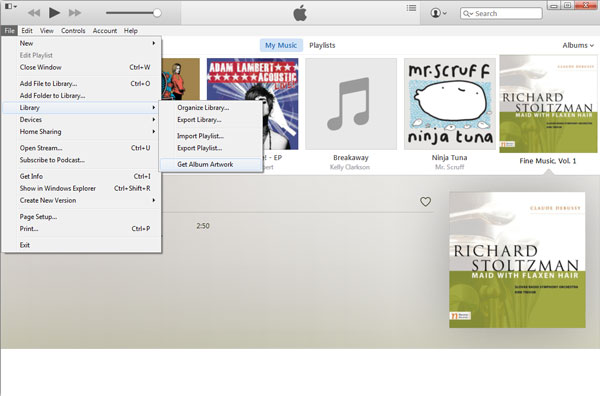This screenshot has width=600, height=396.
Task: Open the Breakaway album placeholder artwork
Action: [351, 104]
